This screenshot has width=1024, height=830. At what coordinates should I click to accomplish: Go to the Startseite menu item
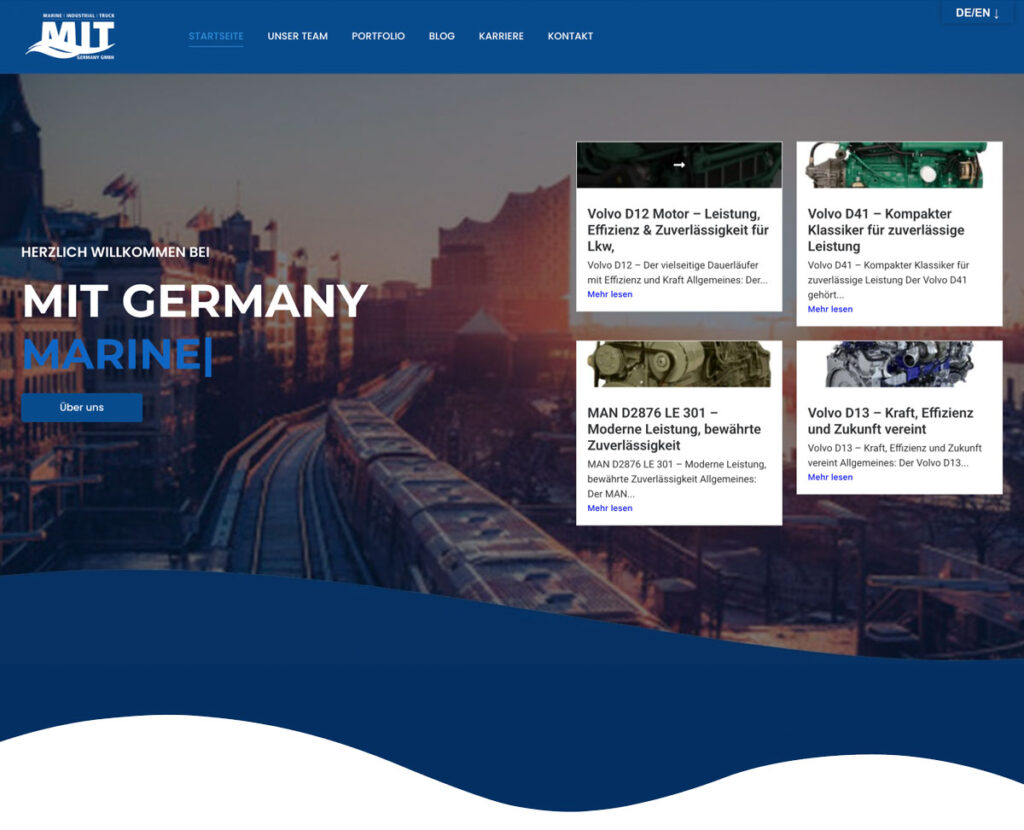[x=216, y=36]
